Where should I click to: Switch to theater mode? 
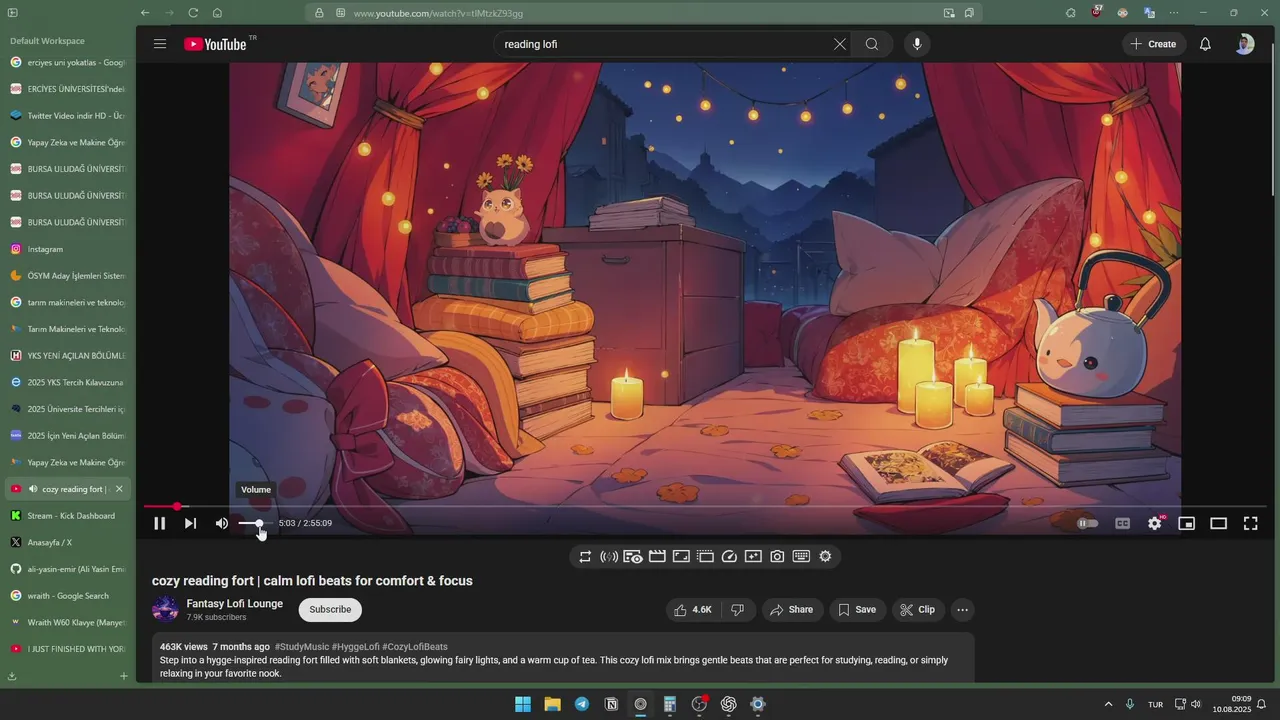coord(1218,523)
